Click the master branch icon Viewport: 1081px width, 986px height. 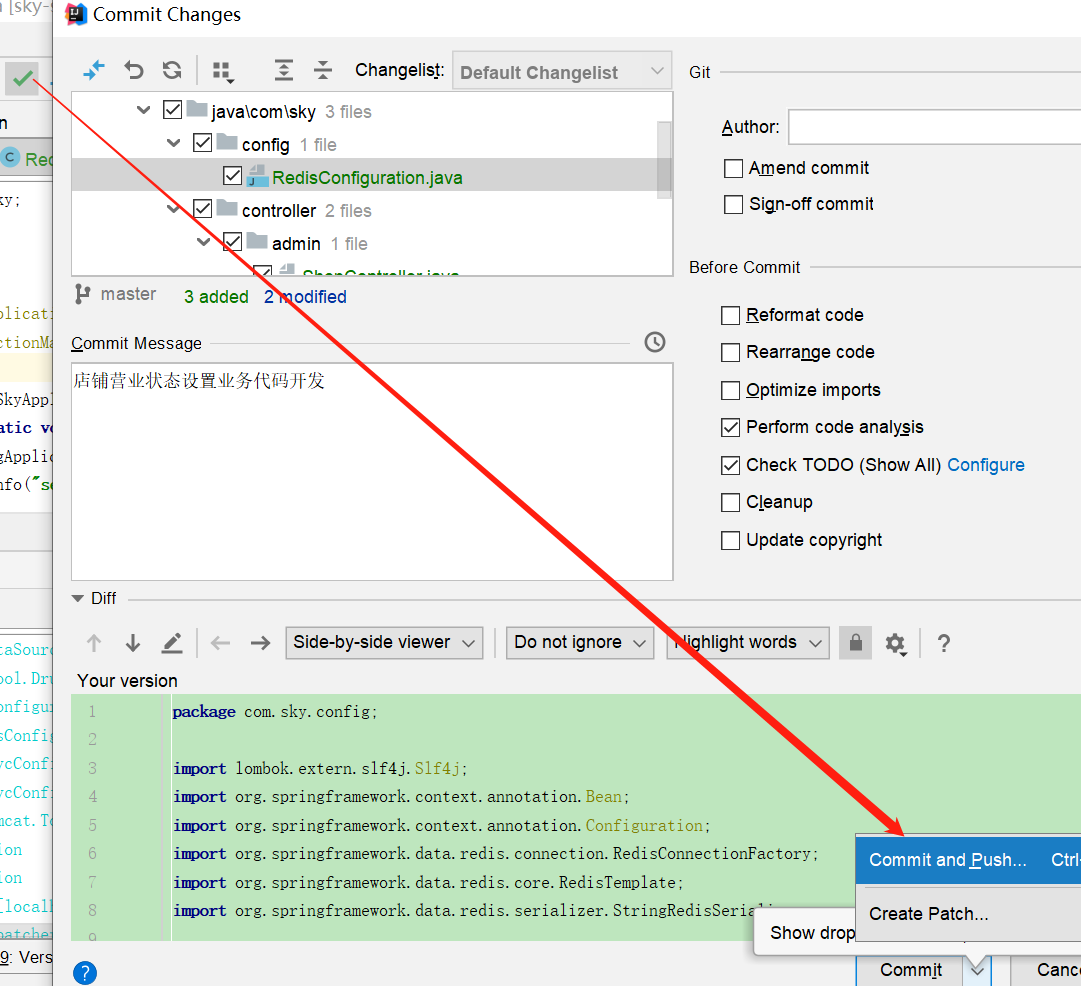tap(83, 294)
